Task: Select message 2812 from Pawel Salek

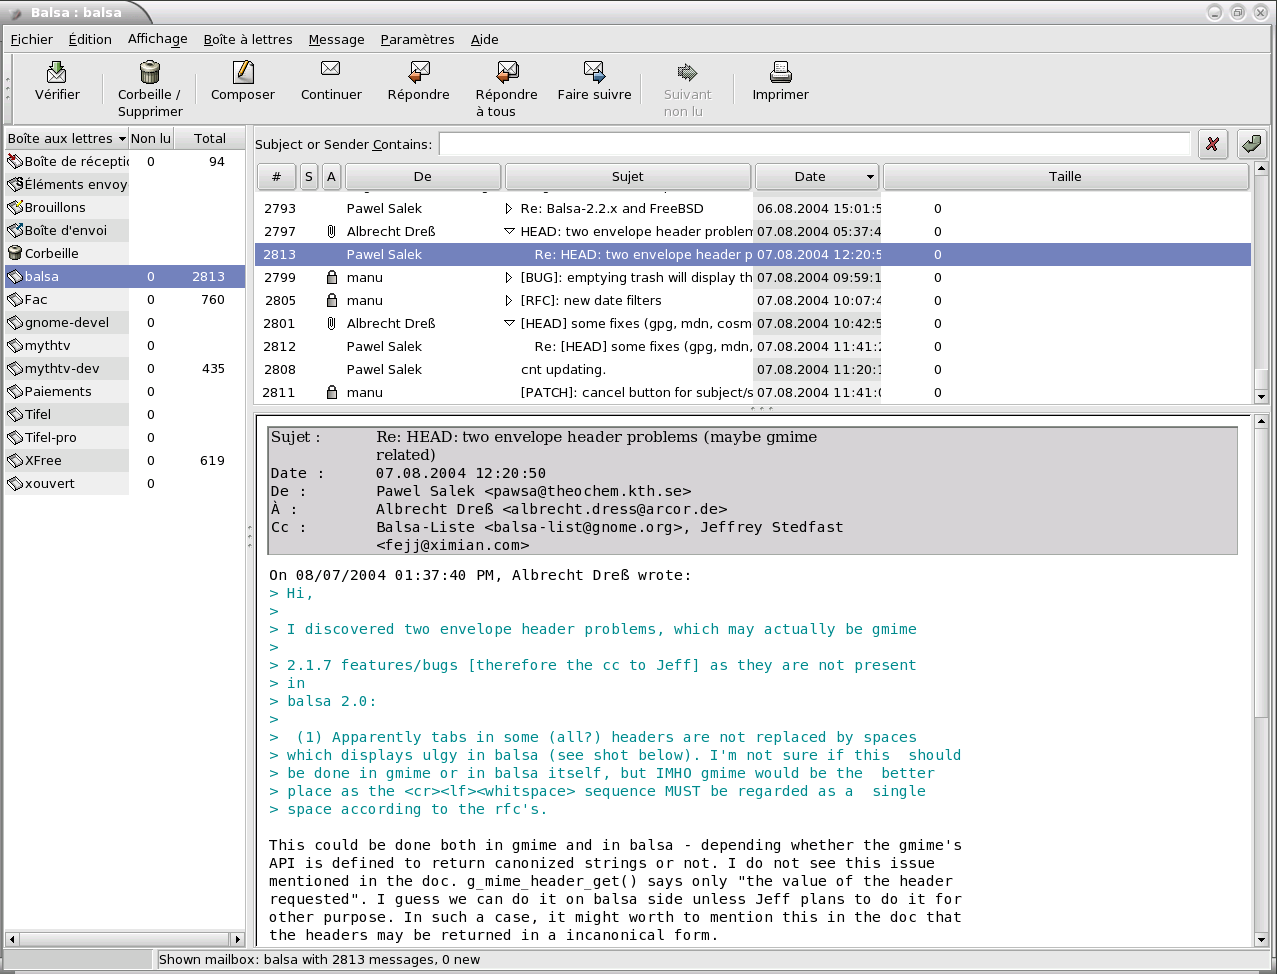Action: pyautogui.click(x=753, y=346)
